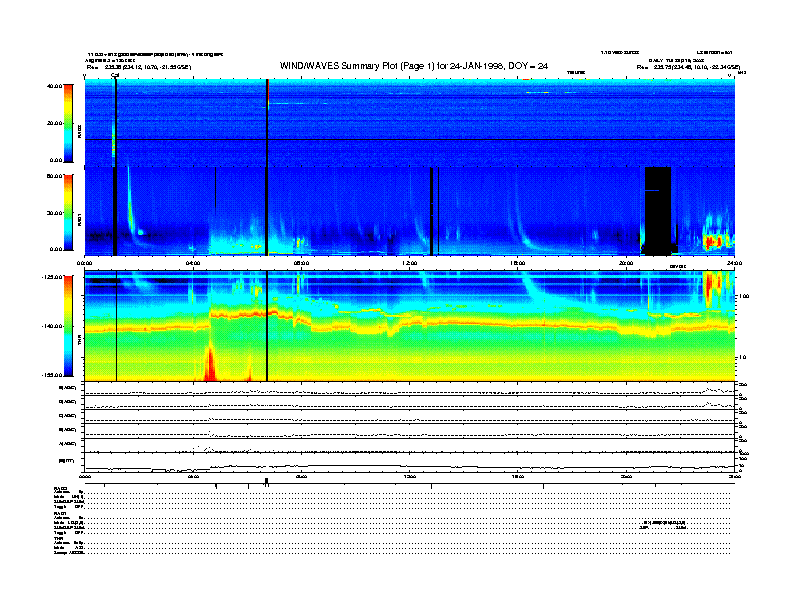Viewport: 792px width, 612px height.
Task: Click the 100 label on TNR right axis
Action: pyautogui.click(x=743, y=296)
